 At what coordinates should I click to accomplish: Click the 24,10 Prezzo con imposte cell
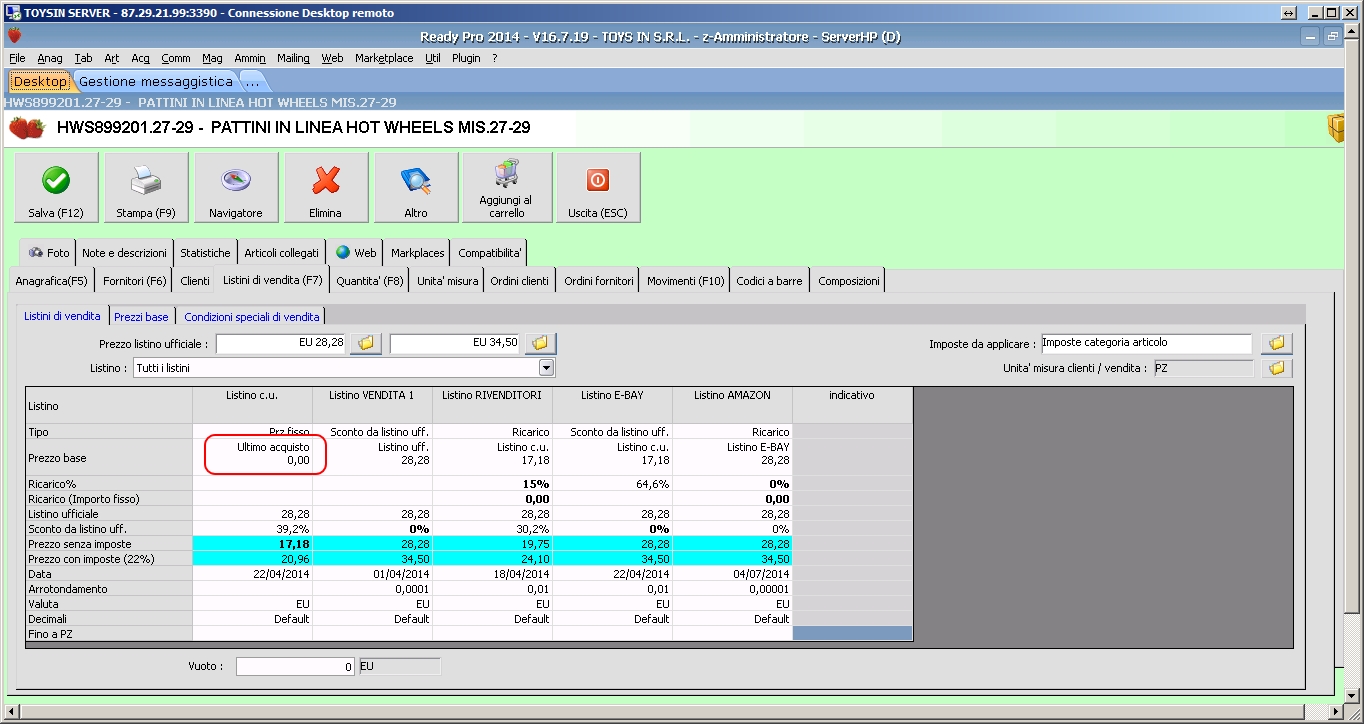click(x=492, y=559)
